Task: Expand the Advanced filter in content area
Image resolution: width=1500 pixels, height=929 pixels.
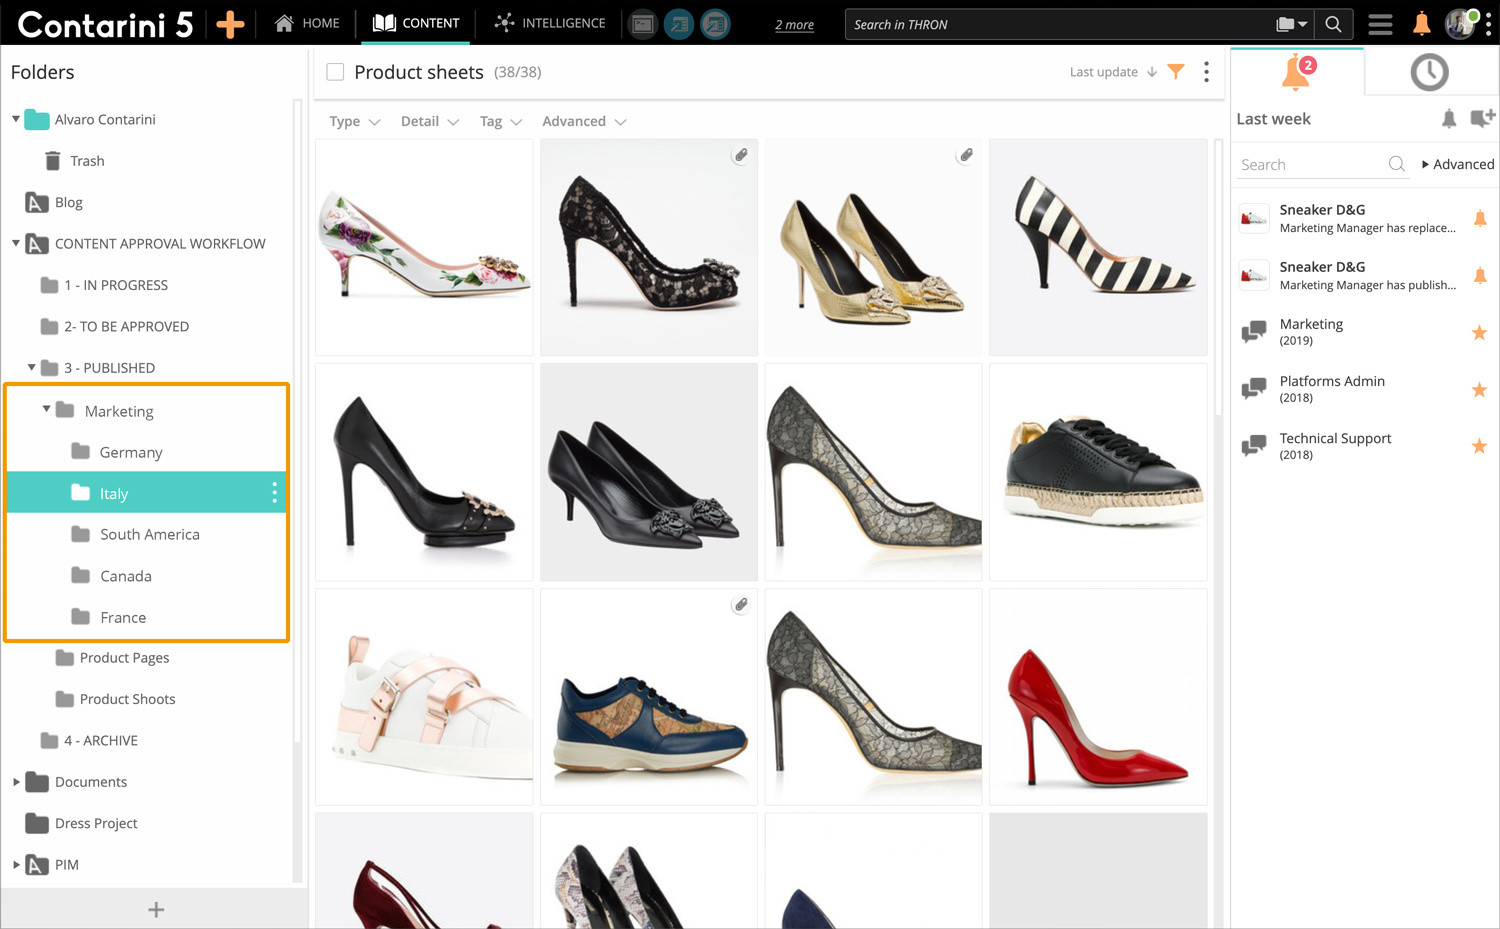Action: (584, 121)
